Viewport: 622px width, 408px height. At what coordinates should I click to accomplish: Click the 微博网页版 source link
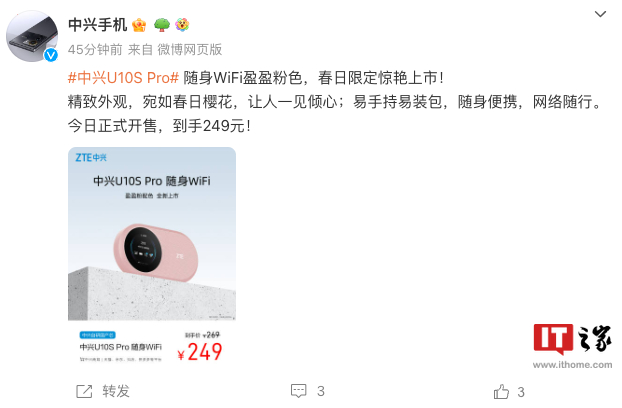point(190,50)
